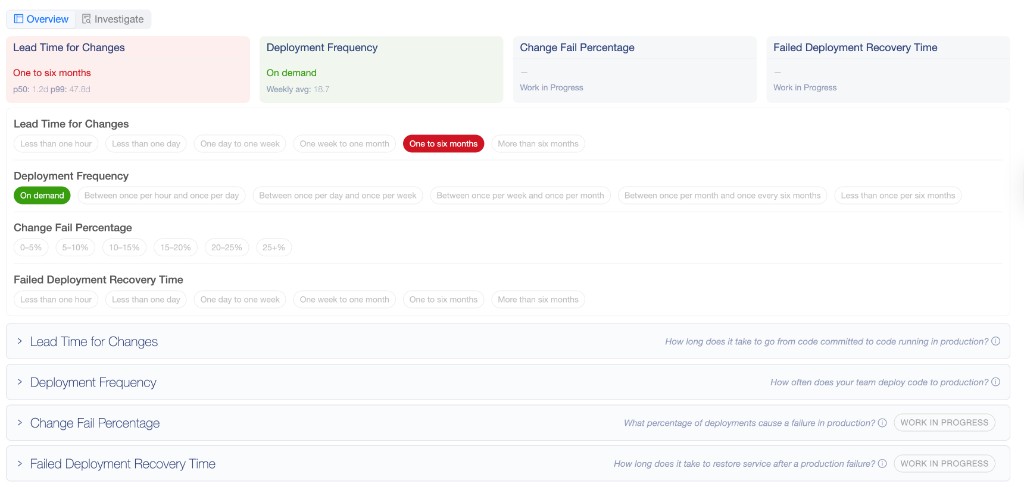This screenshot has height=487, width=1024.
Task: Click 'How long does it take to go from code committed' text
Action: click(x=827, y=341)
